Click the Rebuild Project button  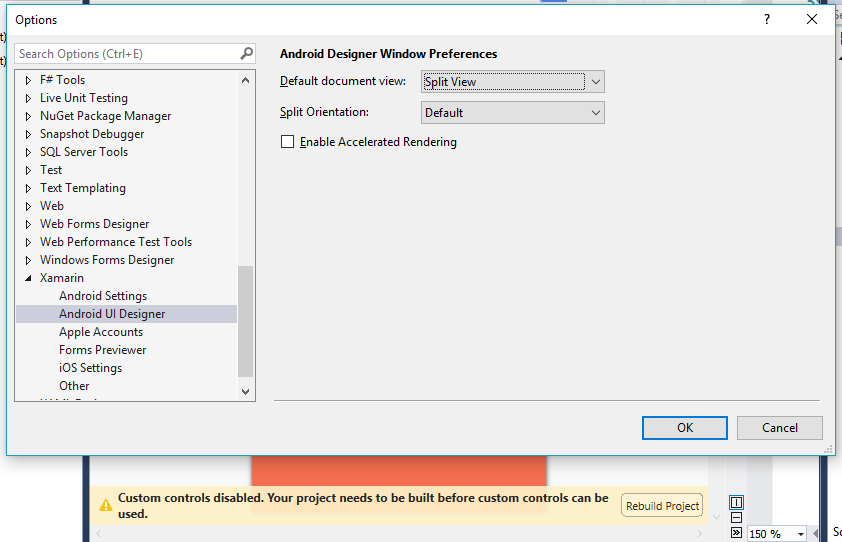coord(662,506)
